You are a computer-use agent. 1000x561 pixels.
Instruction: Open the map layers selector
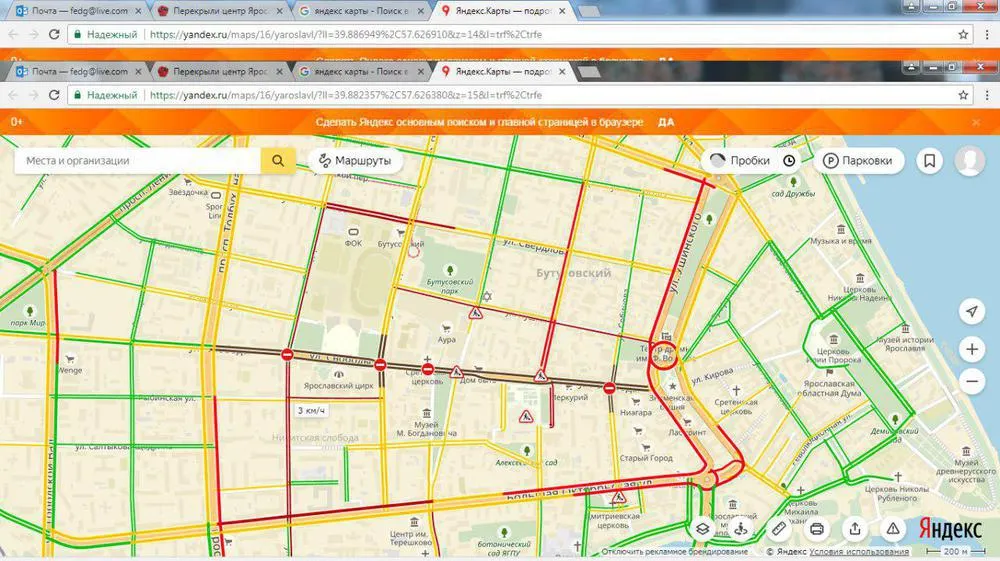702,528
